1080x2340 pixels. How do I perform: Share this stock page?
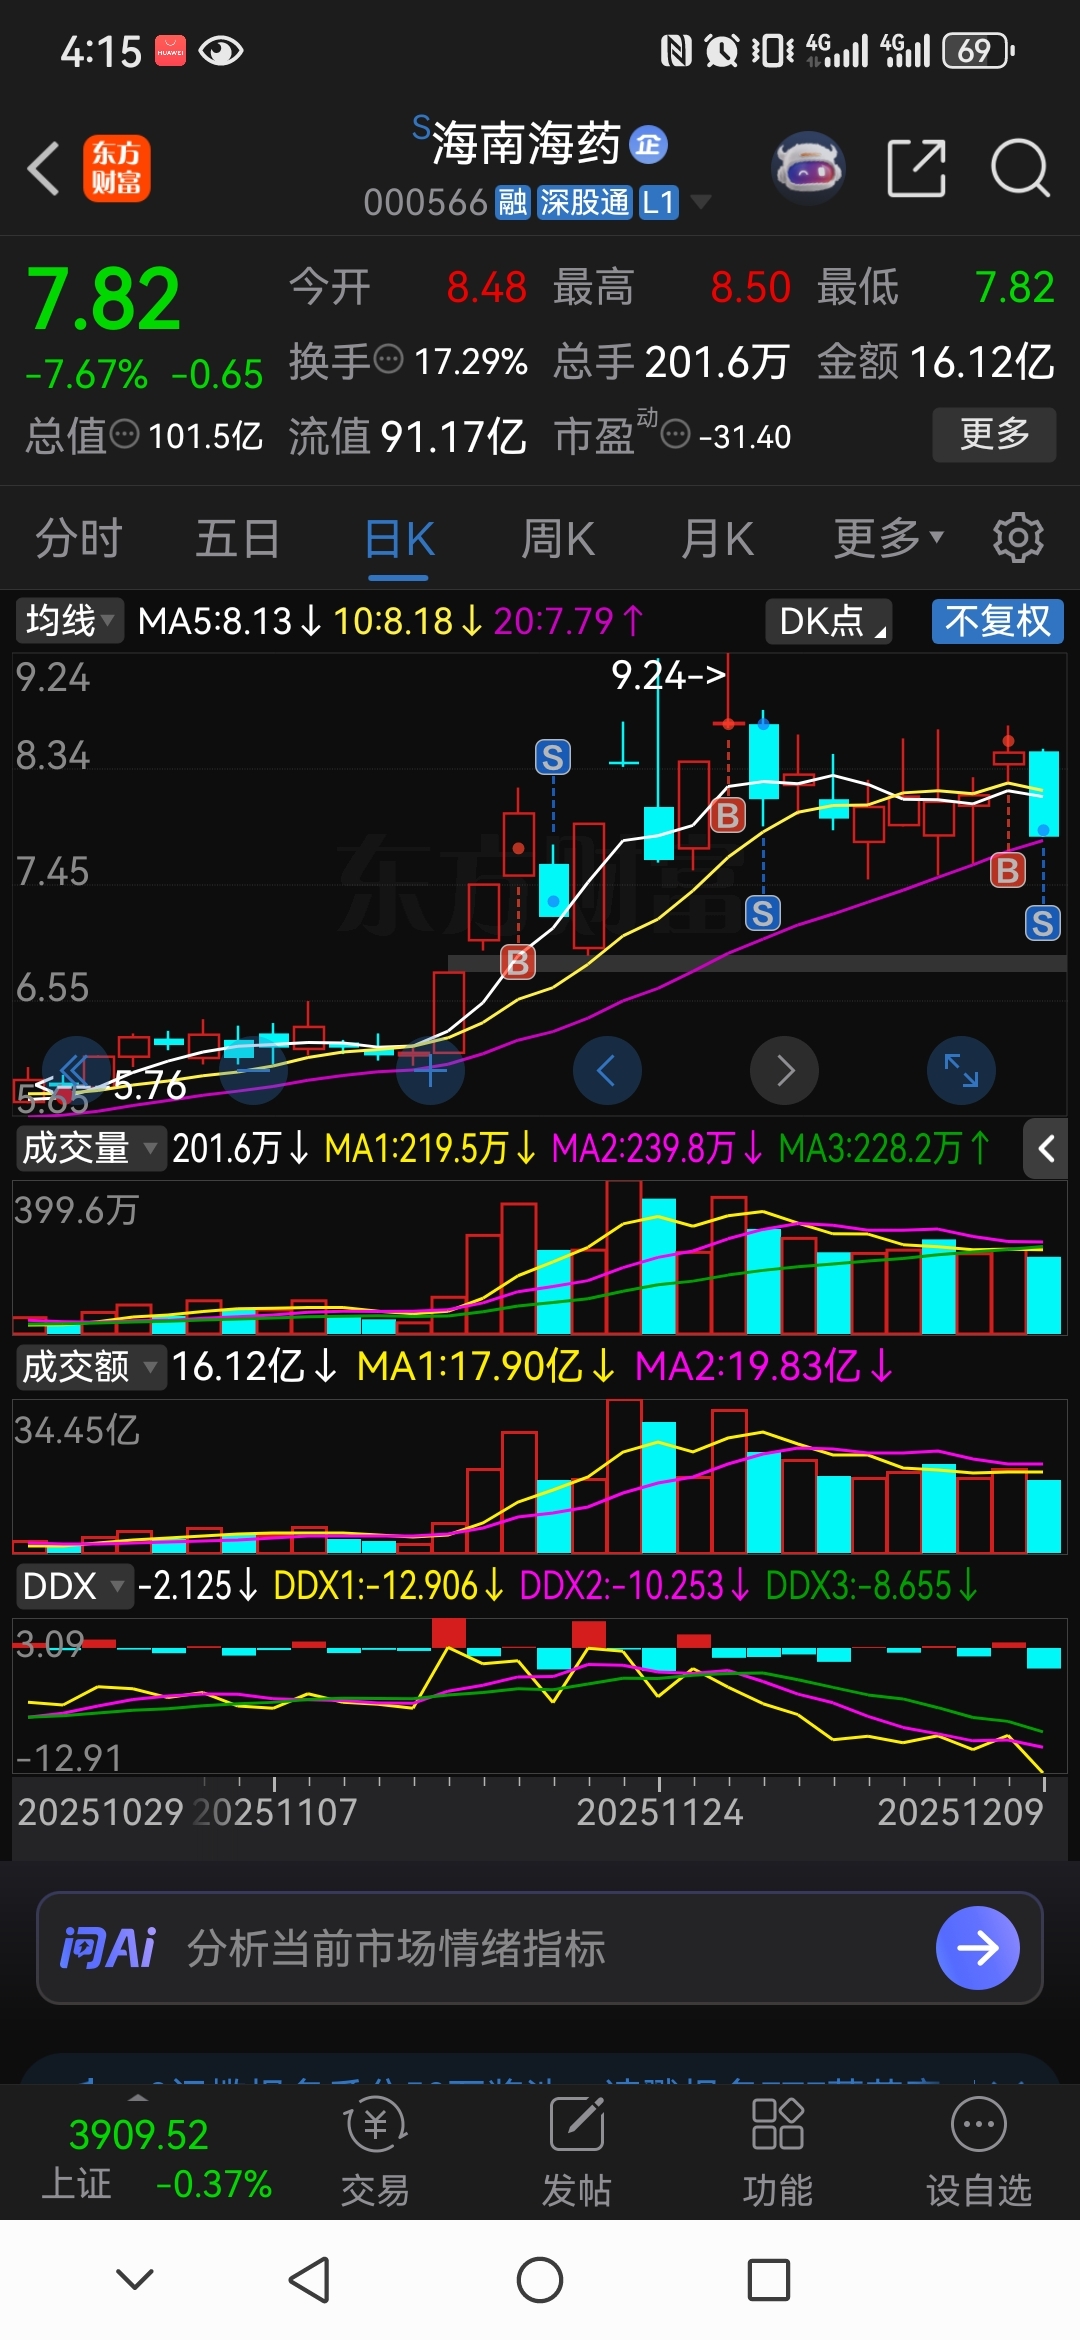916,168
